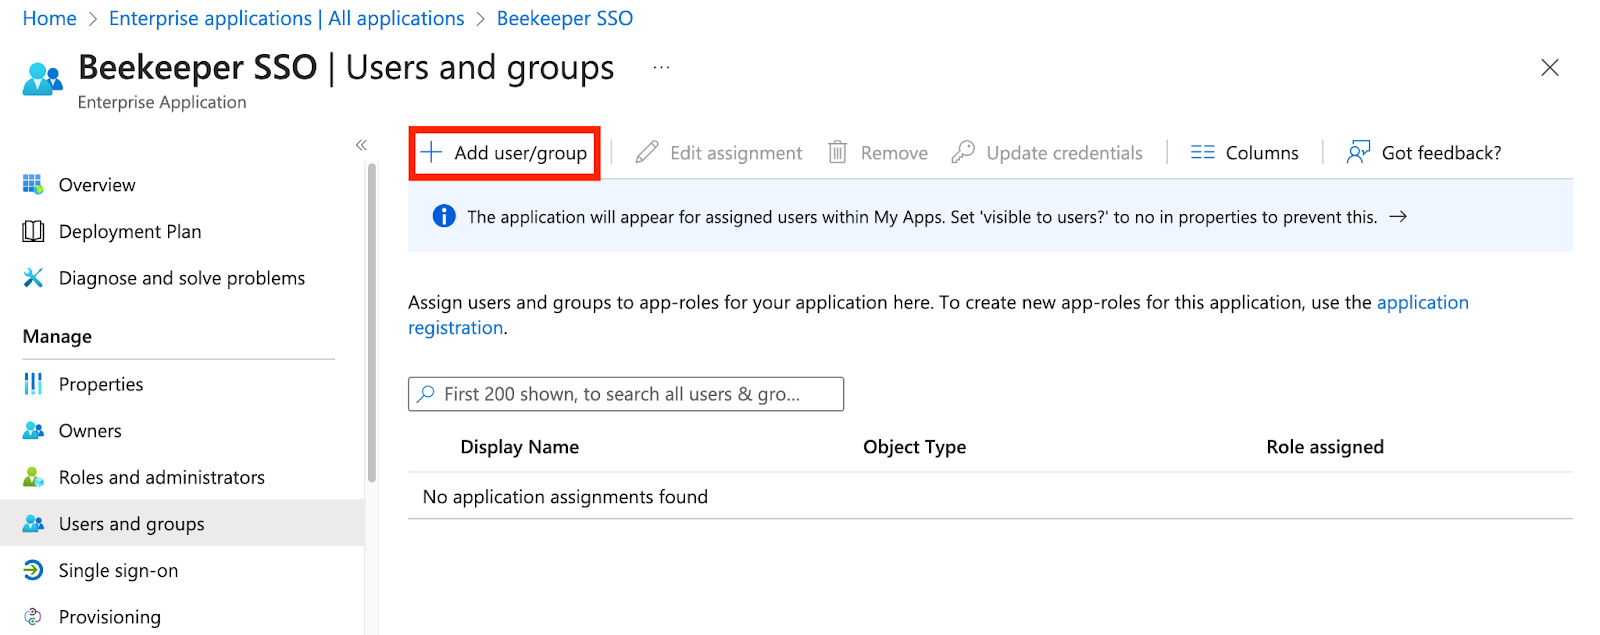Click the Owners people icon

(x=33, y=431)
